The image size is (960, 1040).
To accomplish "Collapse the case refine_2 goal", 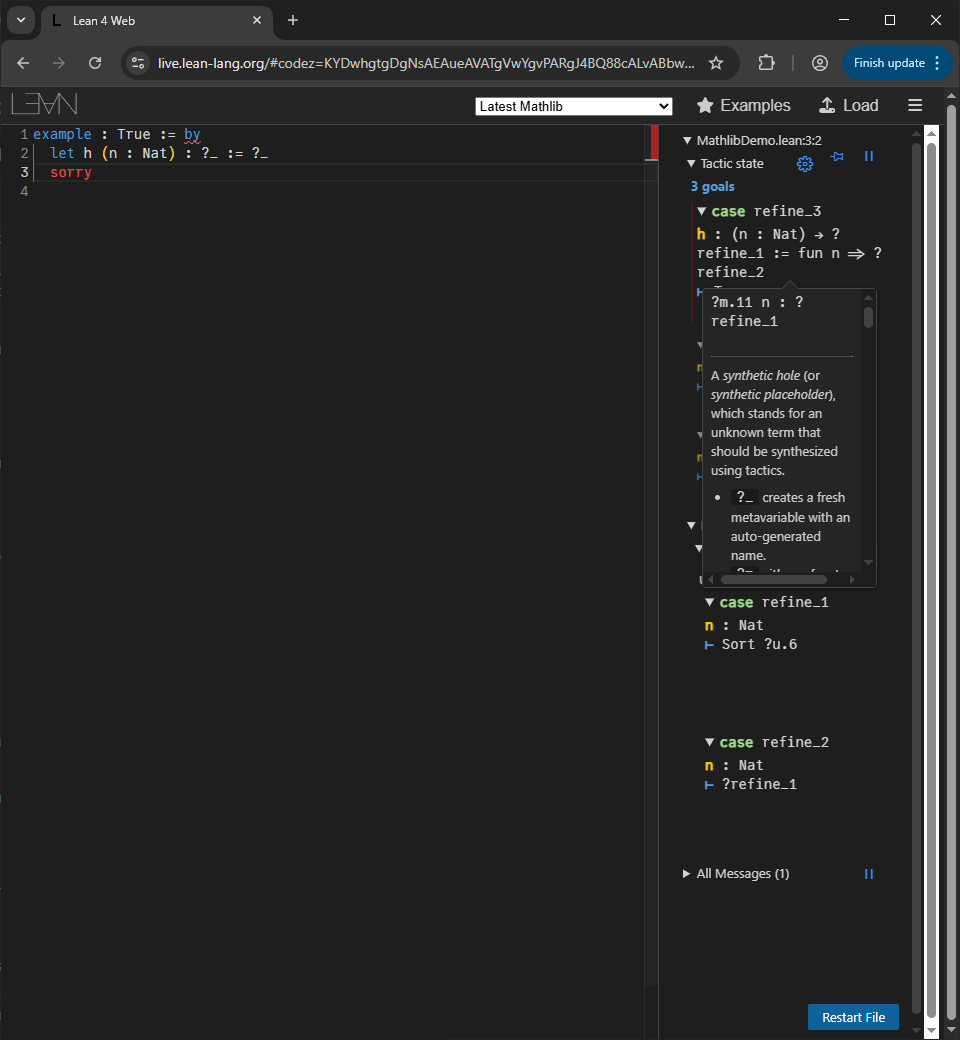I will pos(710,742).
